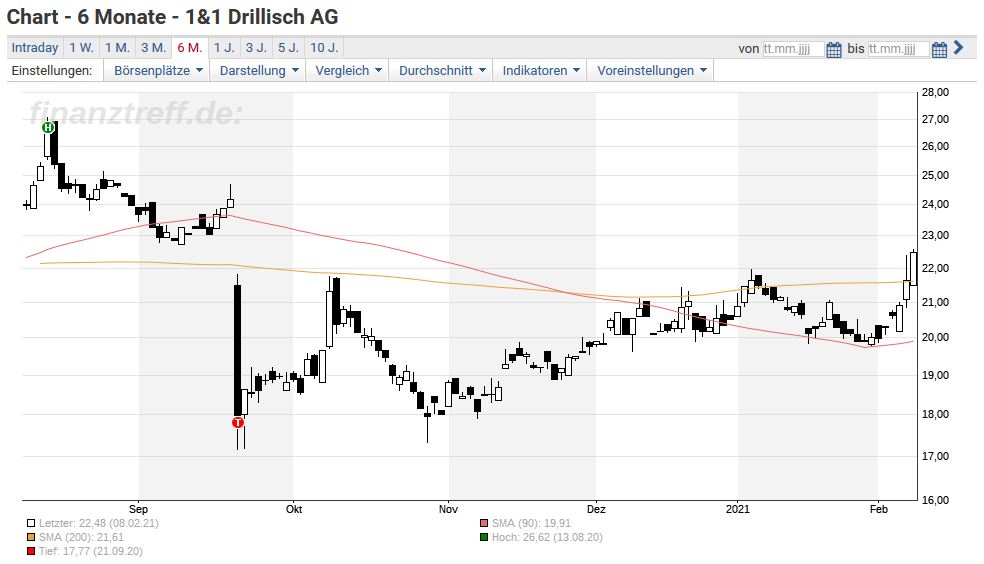Expand the Darstellung dropdown
Image resolution: width=984 pixels, height=564 pixels.
pyautogui.click(x=259, y=71)
